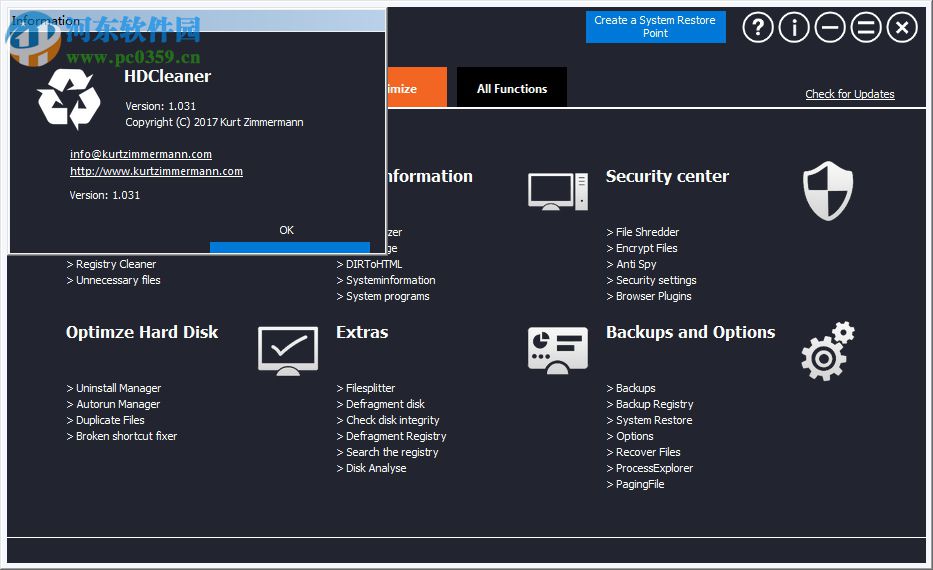Viewport: 933px width, 570px height.
Task: Open the http://www.kurtzimmermann.com website link
Action: (x=156, y=171)
